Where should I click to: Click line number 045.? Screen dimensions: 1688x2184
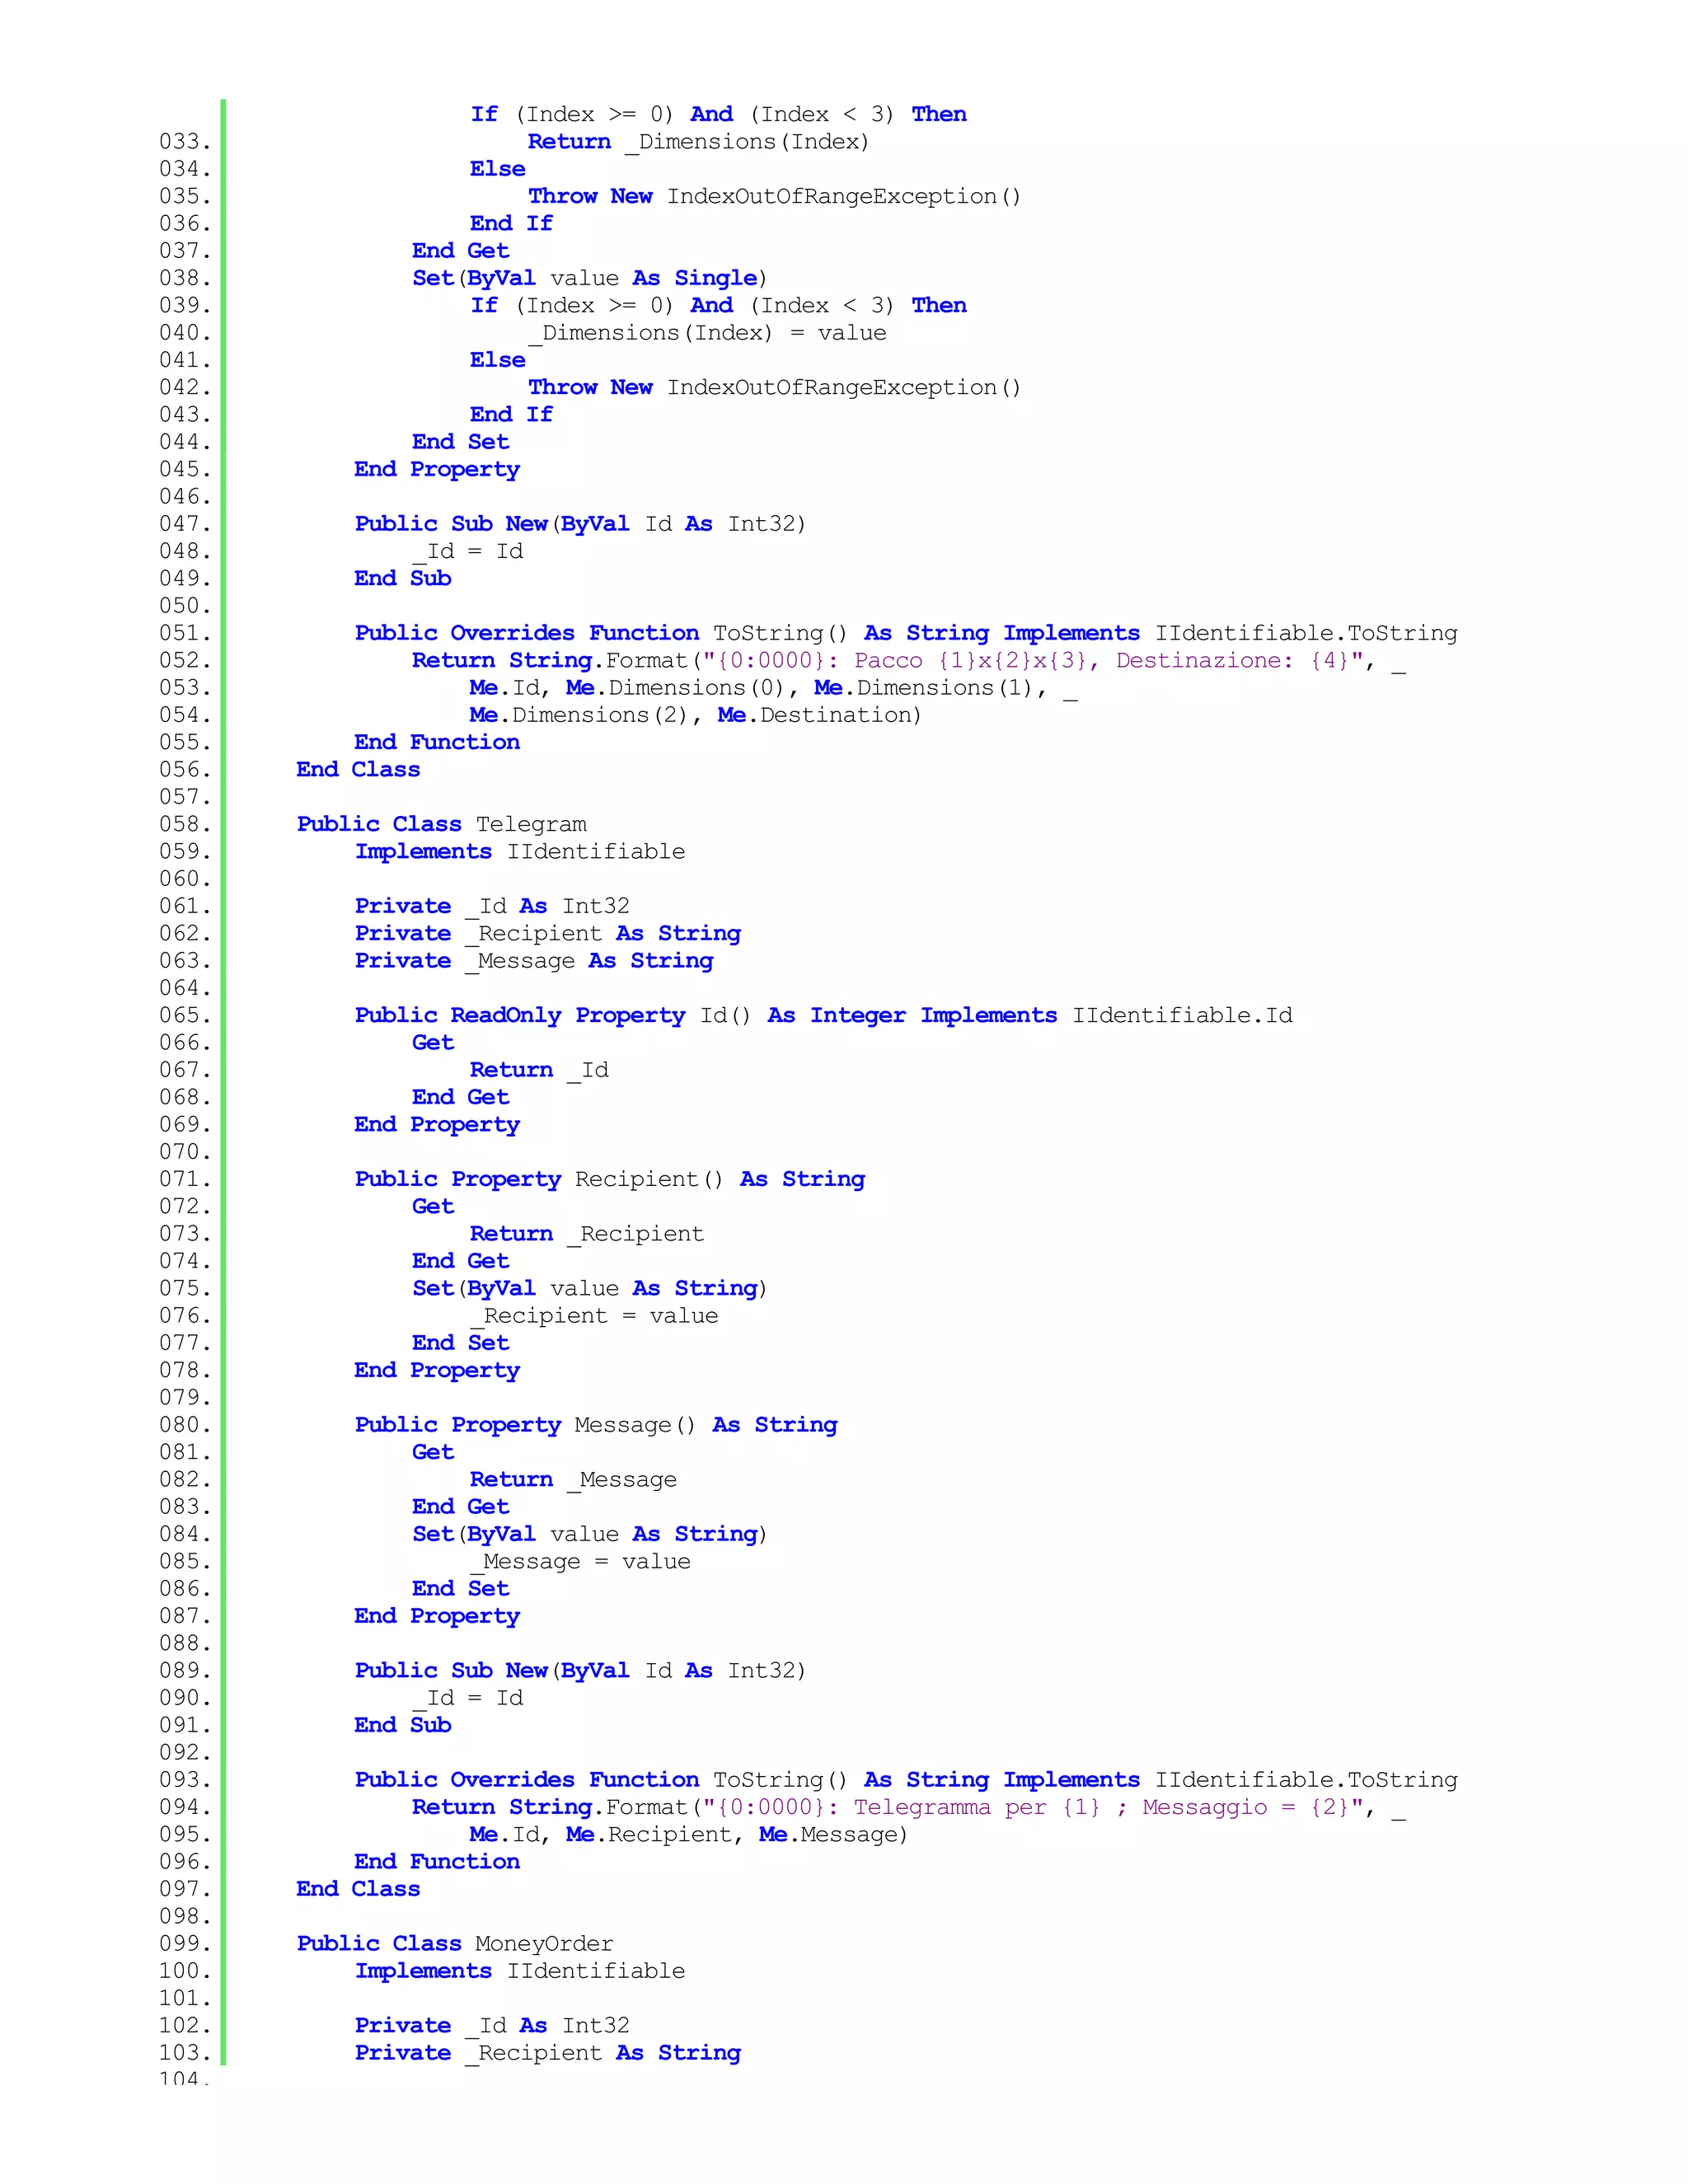pos(185,469)
